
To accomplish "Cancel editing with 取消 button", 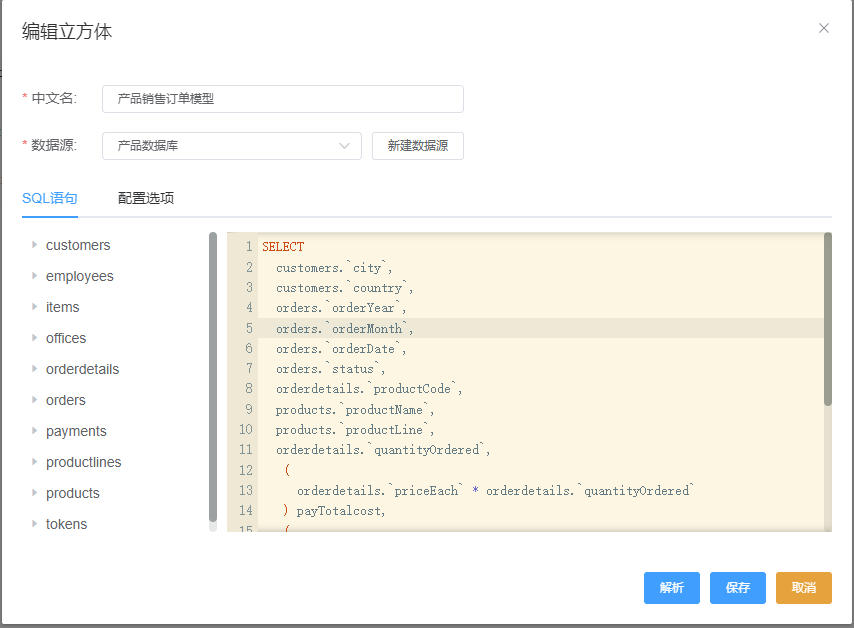I will click(x=803, y=588).
